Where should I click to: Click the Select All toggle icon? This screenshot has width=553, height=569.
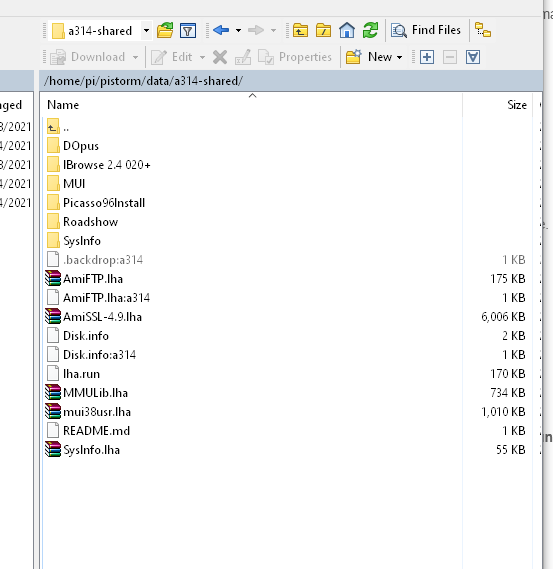point(473,57)
